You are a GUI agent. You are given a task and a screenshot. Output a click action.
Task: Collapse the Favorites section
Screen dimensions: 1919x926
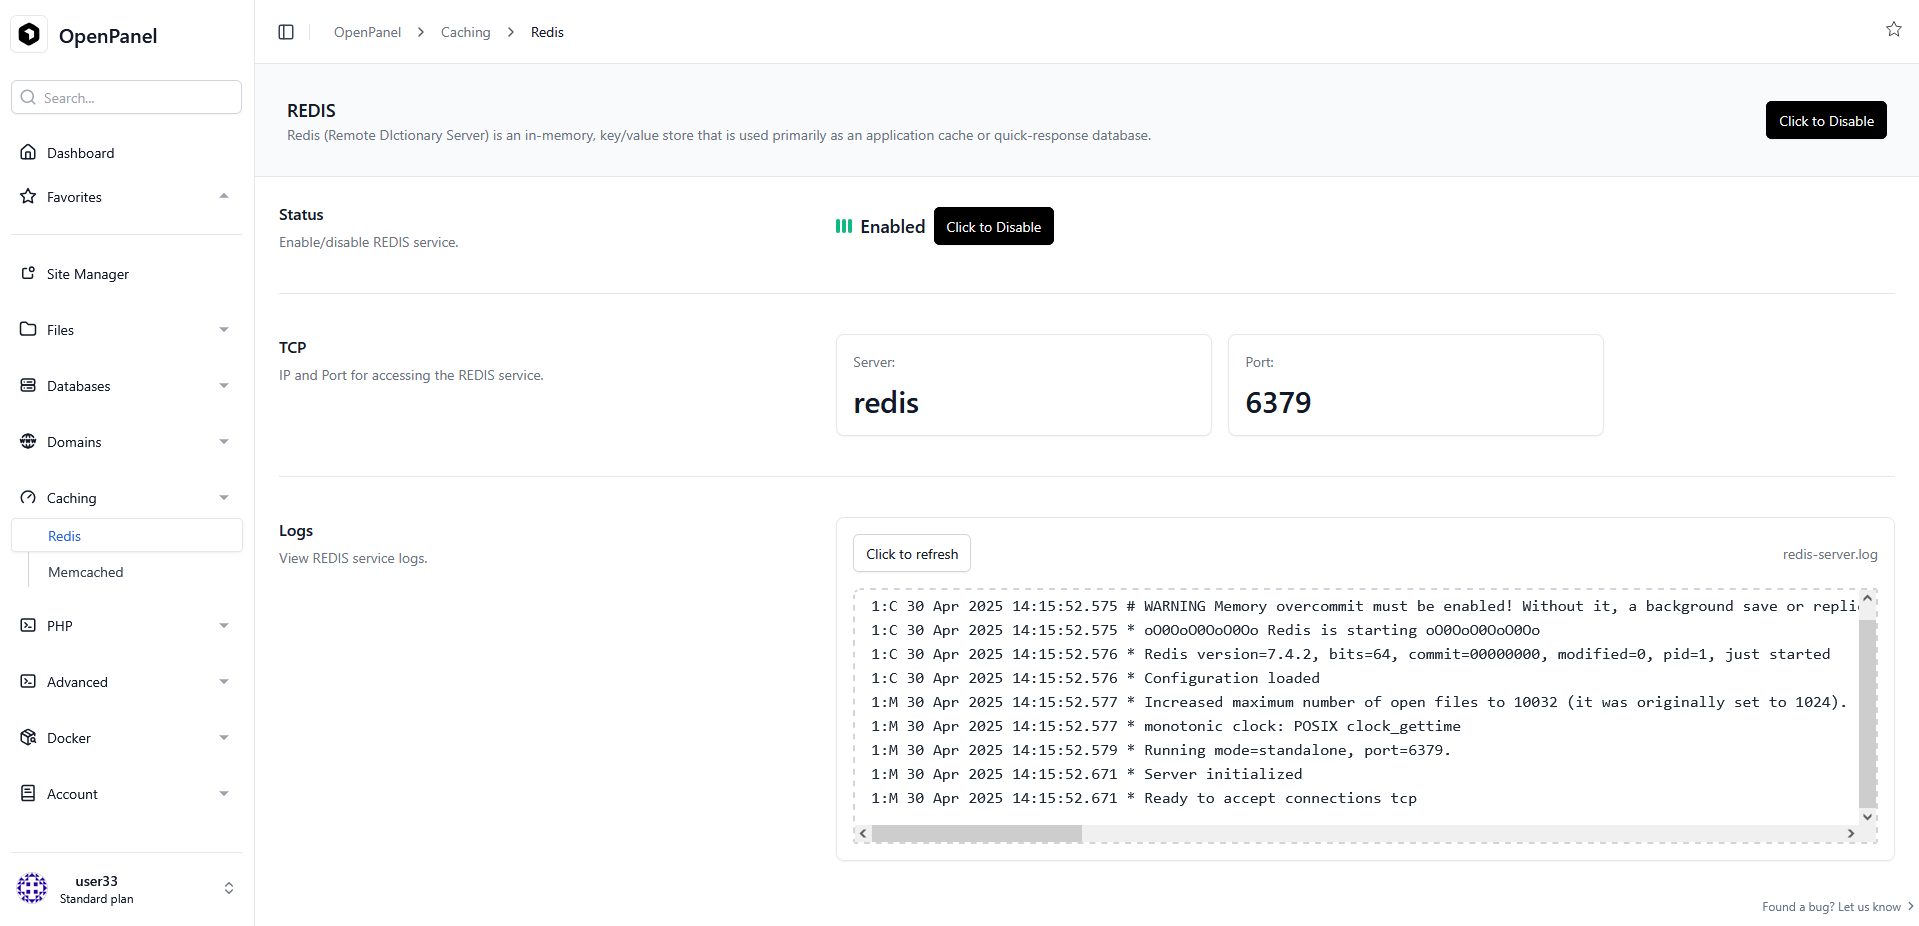pos(224,196)
